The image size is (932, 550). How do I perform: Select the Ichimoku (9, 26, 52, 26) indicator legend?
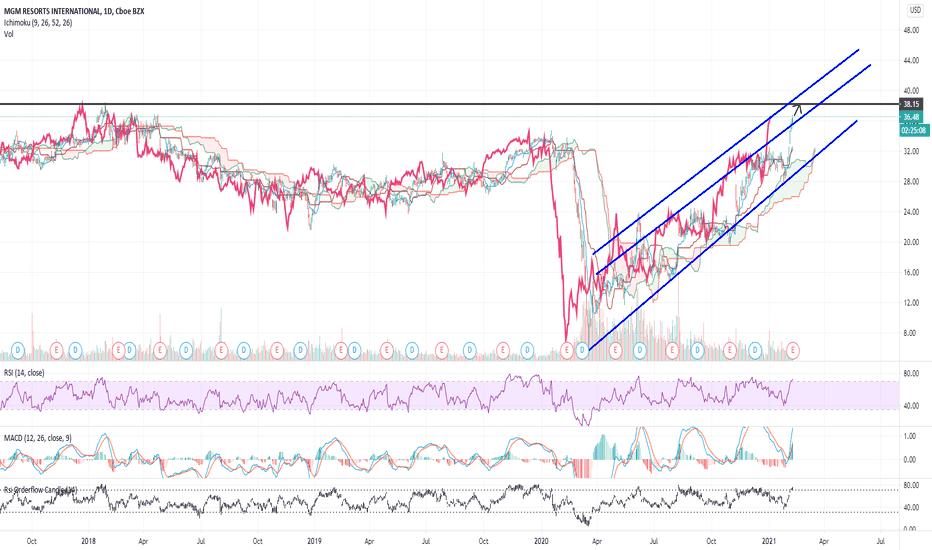(38, 23)
